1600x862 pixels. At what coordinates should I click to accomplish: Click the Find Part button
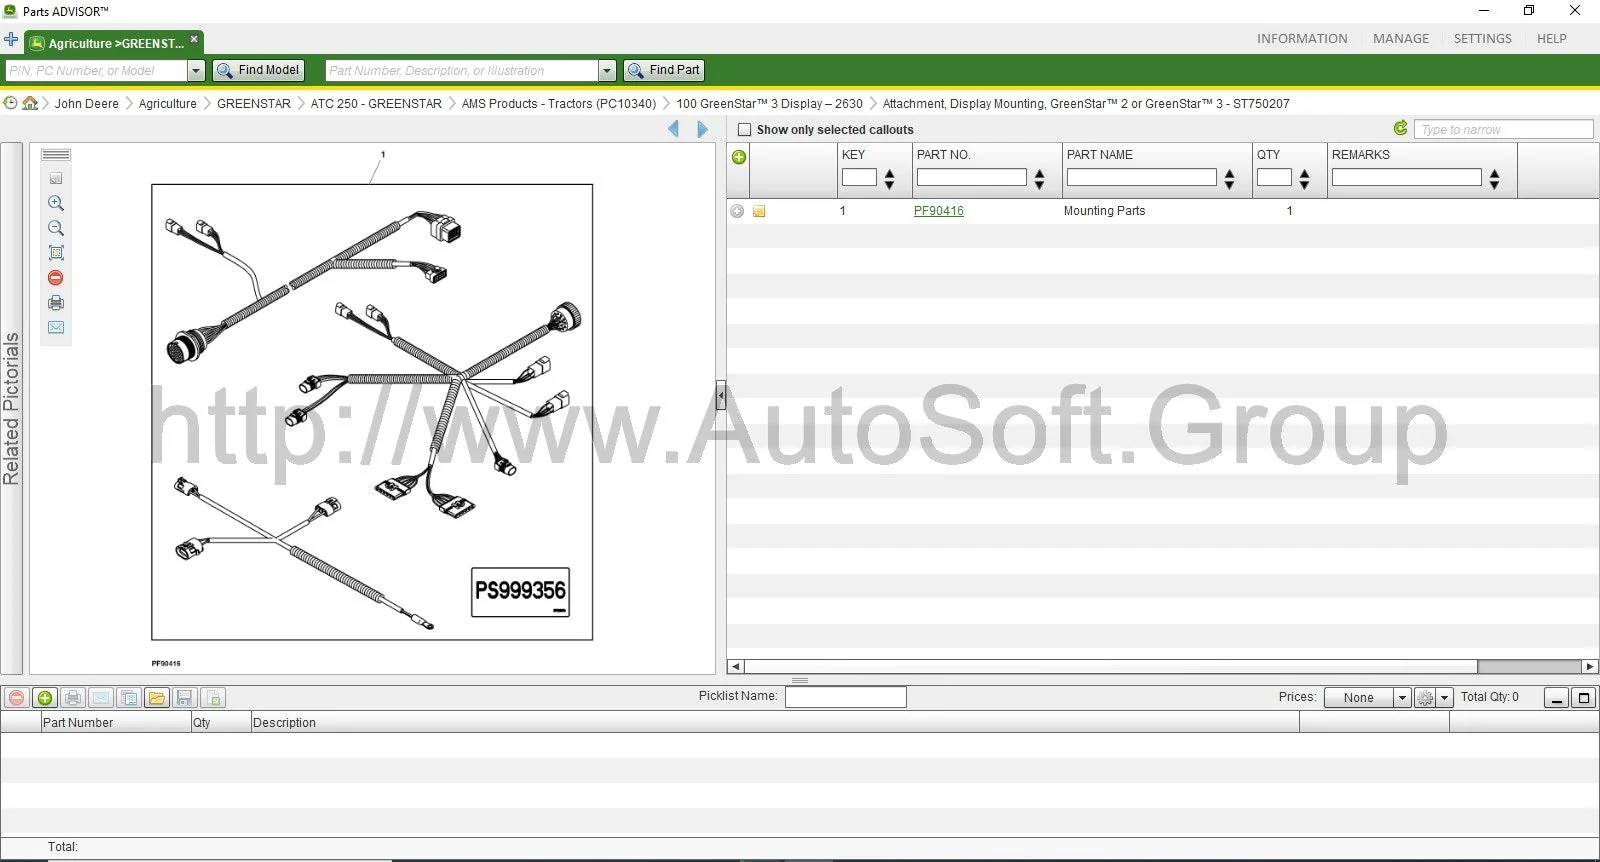(664, 71)
